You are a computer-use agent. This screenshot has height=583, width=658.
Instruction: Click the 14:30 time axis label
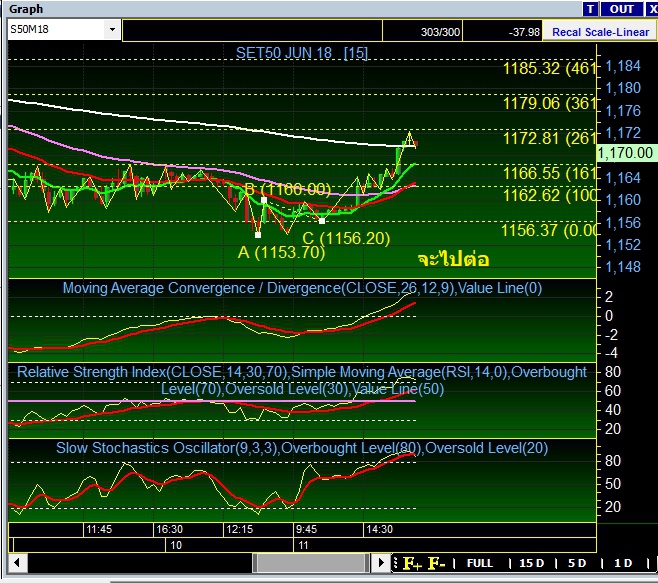click(x=379, y=529)
